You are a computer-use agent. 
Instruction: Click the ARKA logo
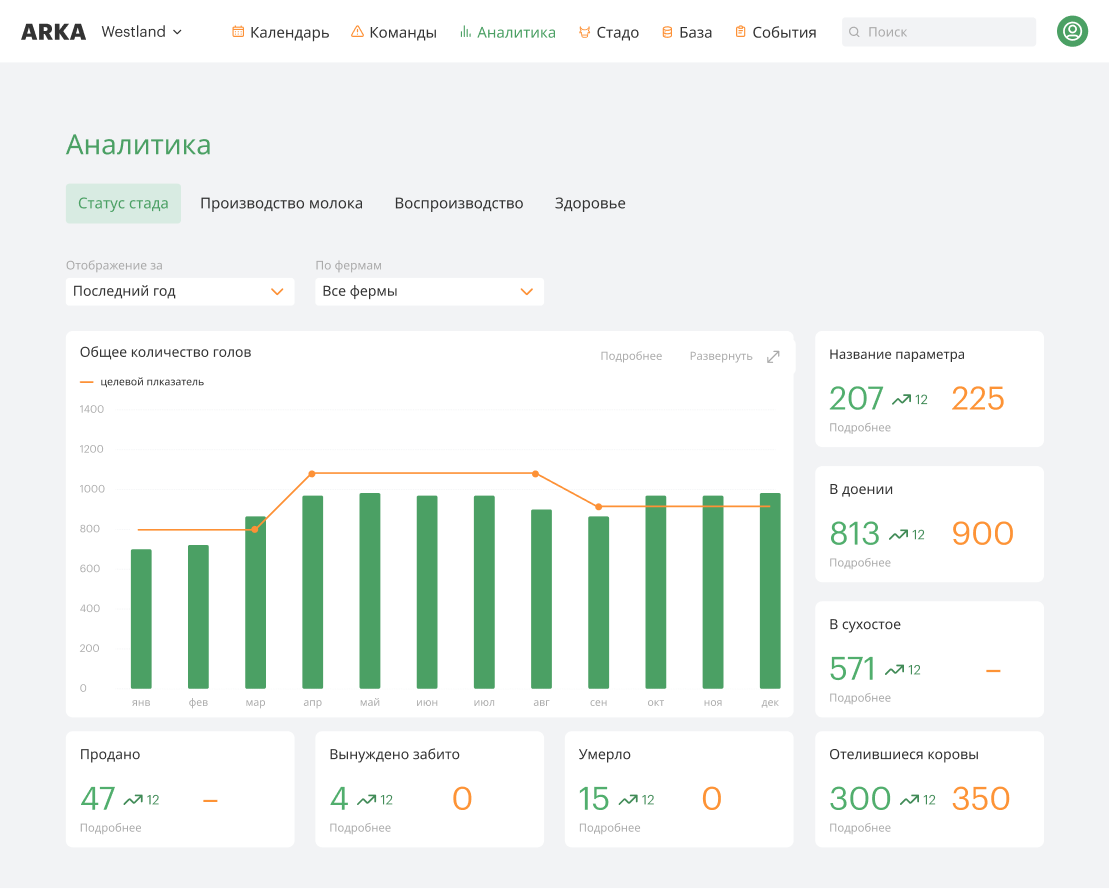click(x=53, y=32)
